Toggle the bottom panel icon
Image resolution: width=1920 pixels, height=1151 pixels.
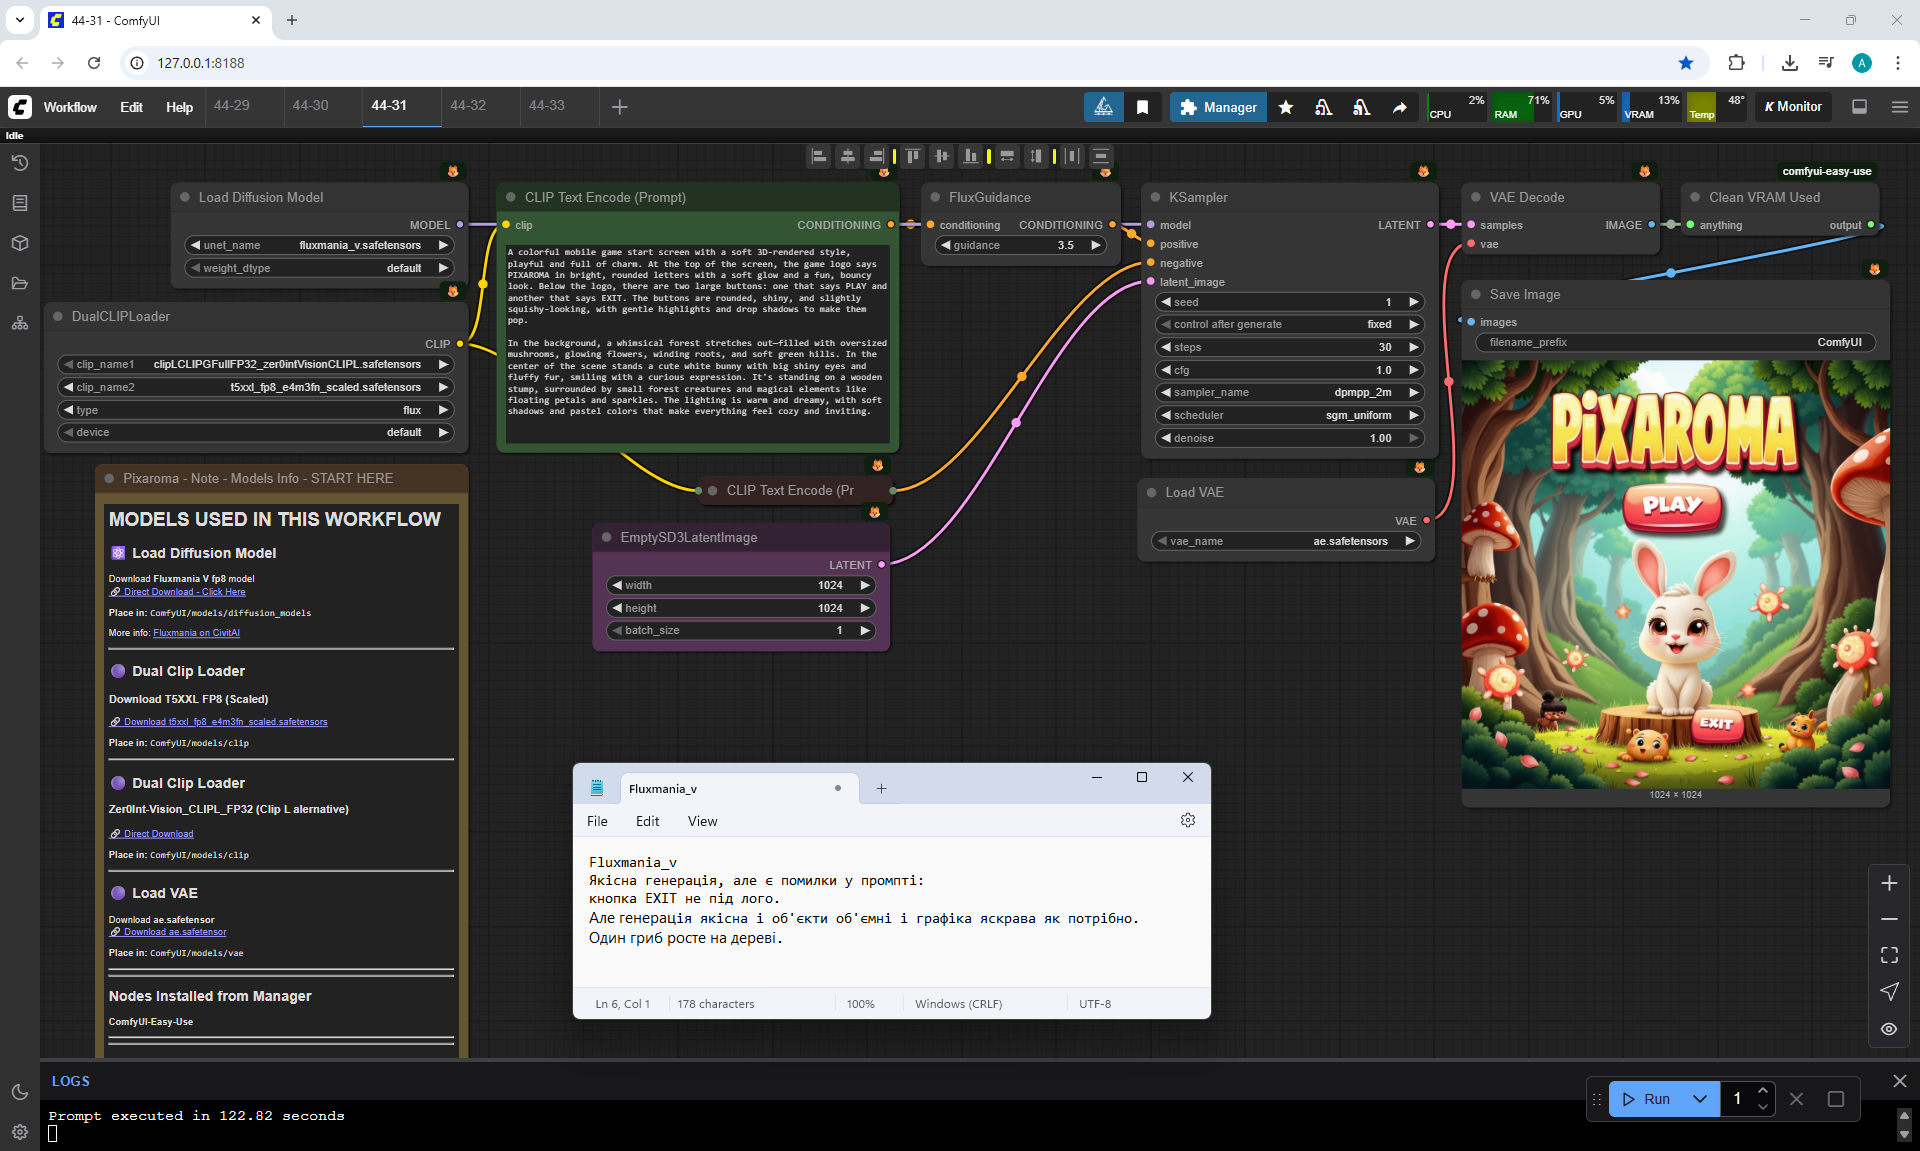tap(1859, 107)
